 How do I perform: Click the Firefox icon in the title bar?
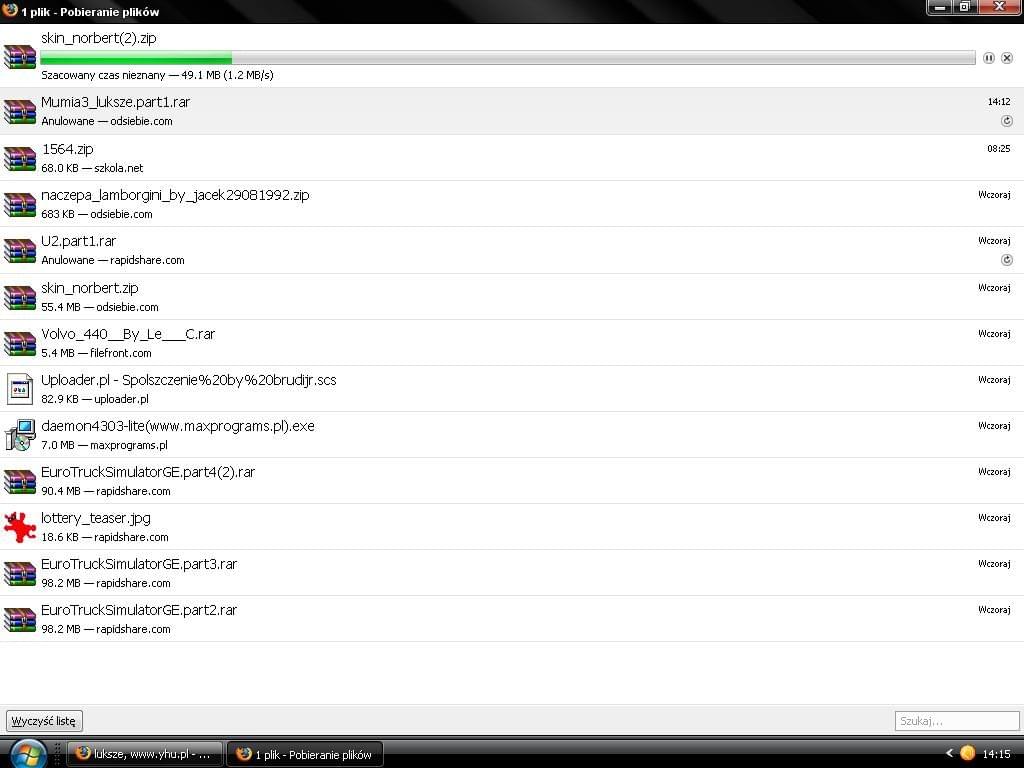9,9
